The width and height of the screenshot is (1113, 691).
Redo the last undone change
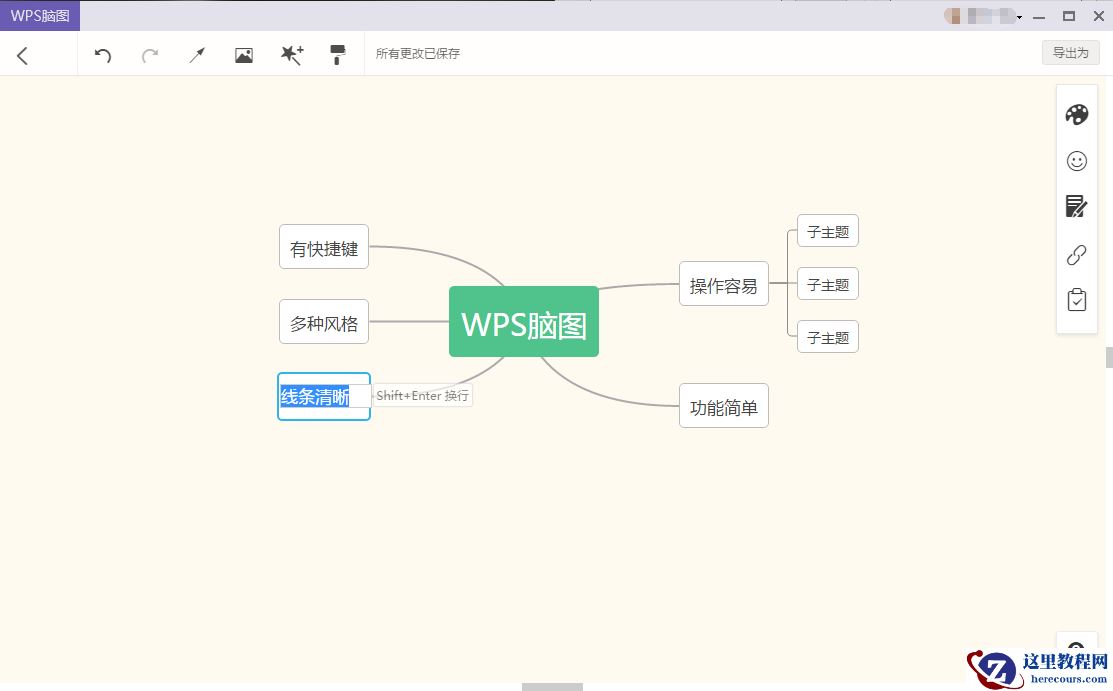coord(150,55)
